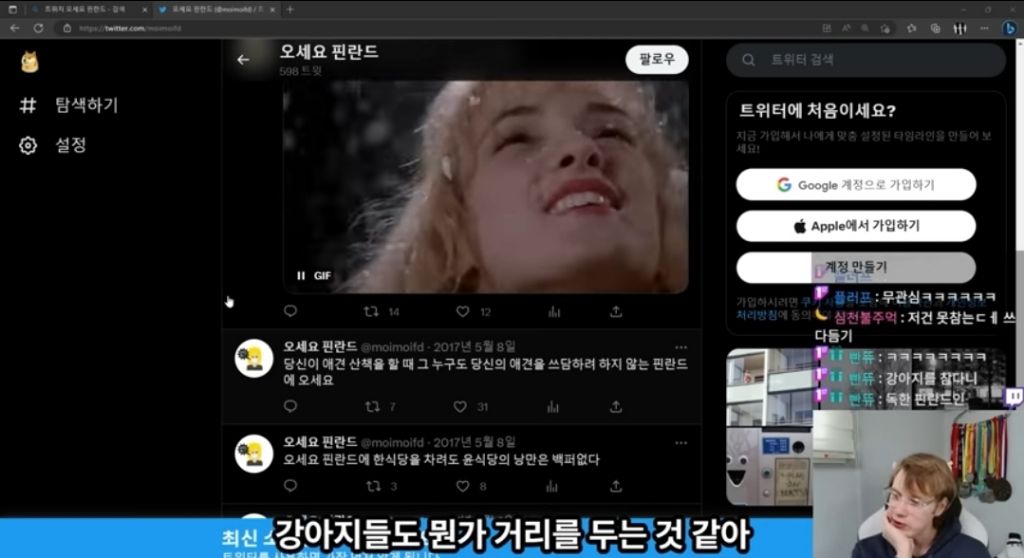The width and height of the screenshot is (1024, 558).
Task: Sign up with Google 계정으로 가입하기
Action: [856, 185]
